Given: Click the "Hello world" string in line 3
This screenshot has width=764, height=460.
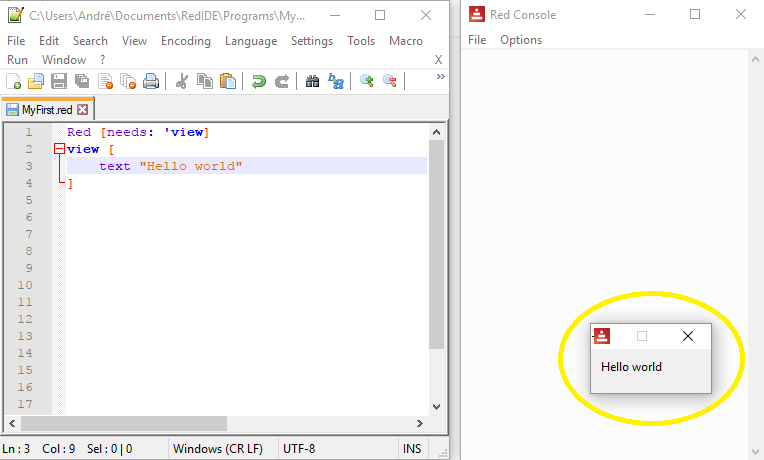Looking at the screenshot, I should (191, 166).
